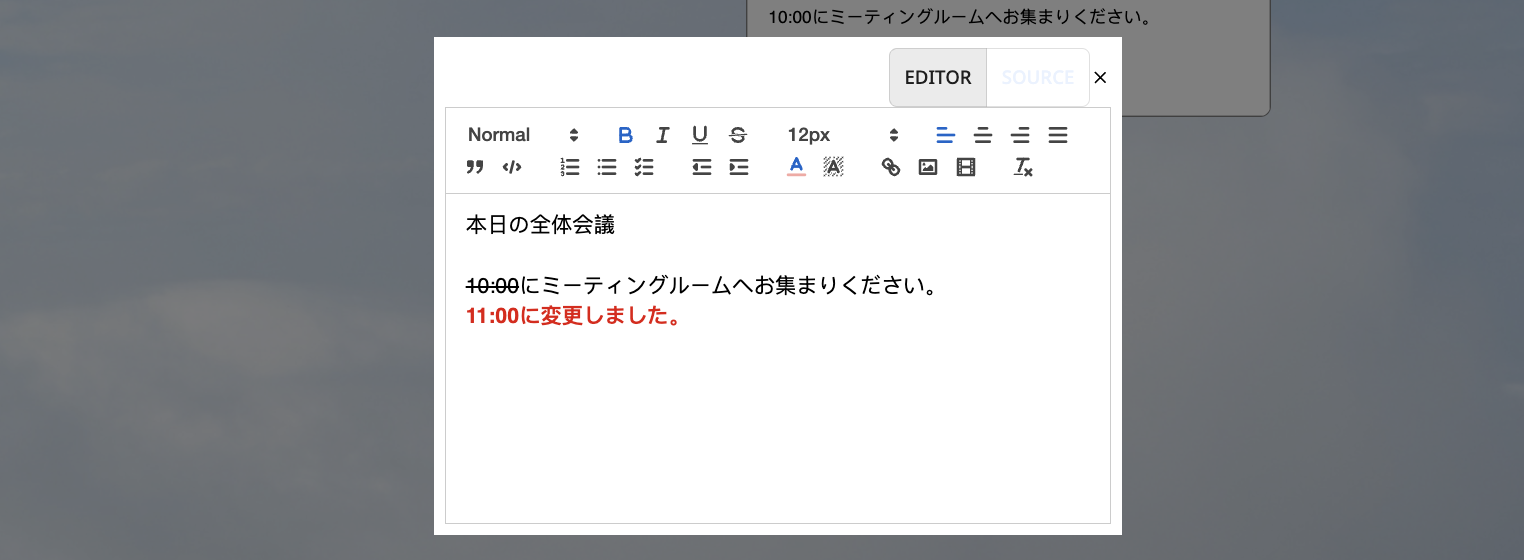Insert a blockquote

point(475,167)
